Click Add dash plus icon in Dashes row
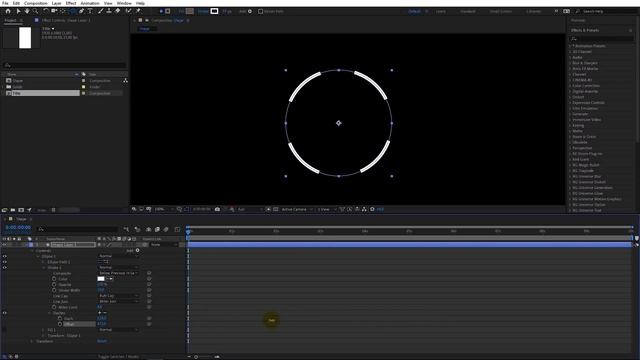This screenshot has height=360, width=640. 100,313
